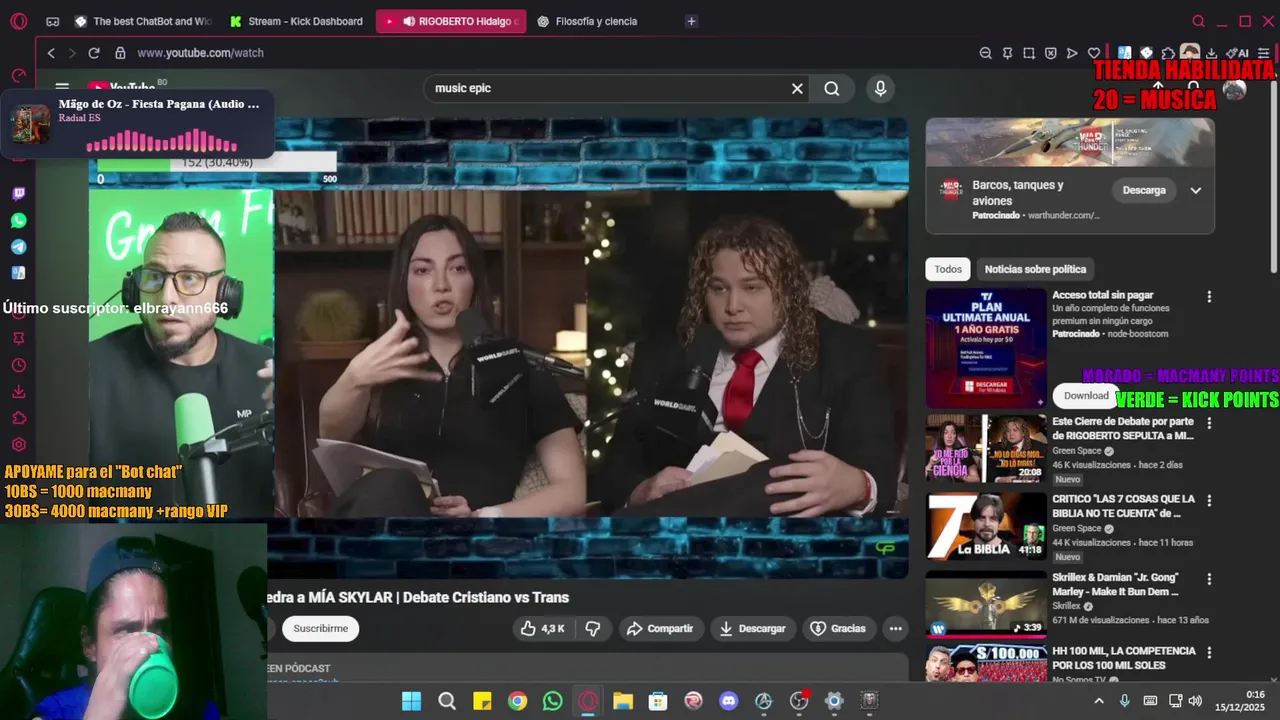Open the 'La BIBLIA' 41:18 video thumbnail
This screenshot has width=1280, height=720.
point(986,526)
